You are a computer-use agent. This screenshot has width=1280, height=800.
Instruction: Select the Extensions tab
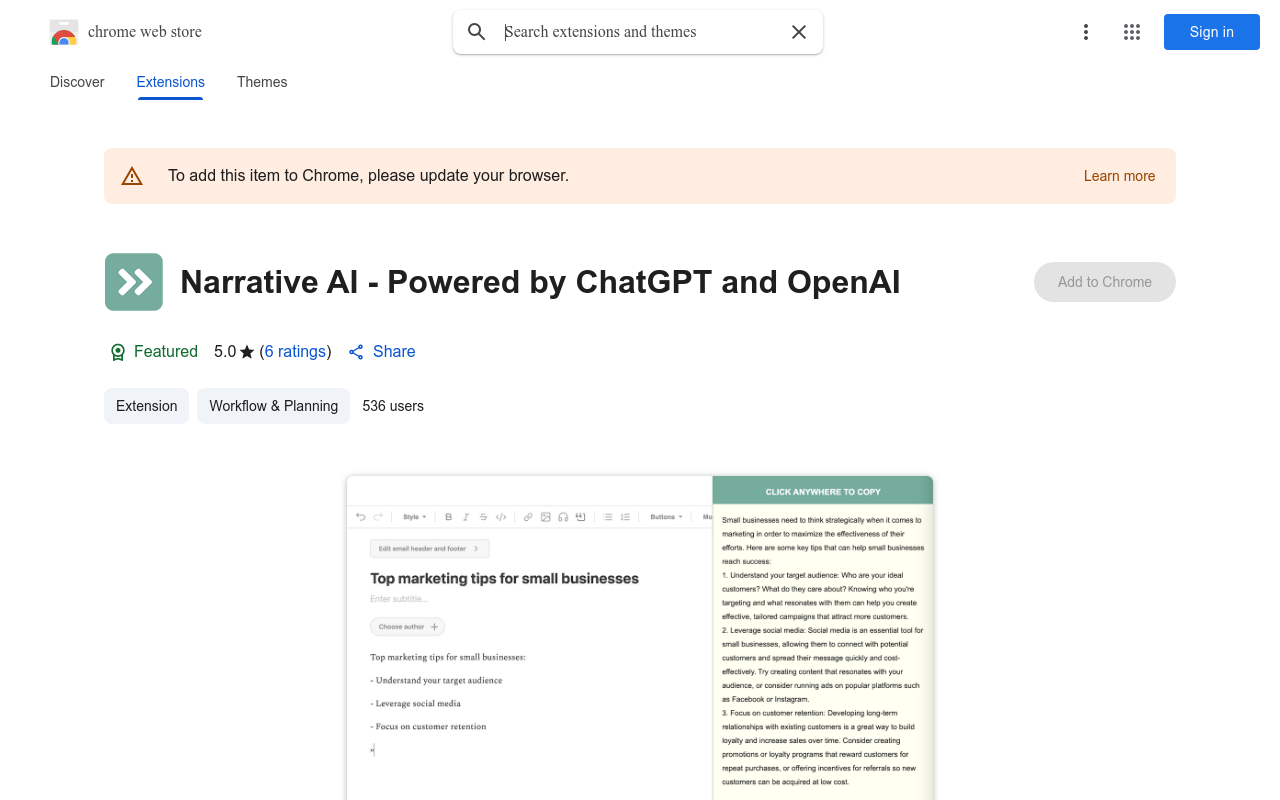pyautogui.click(x=171, y=82)
